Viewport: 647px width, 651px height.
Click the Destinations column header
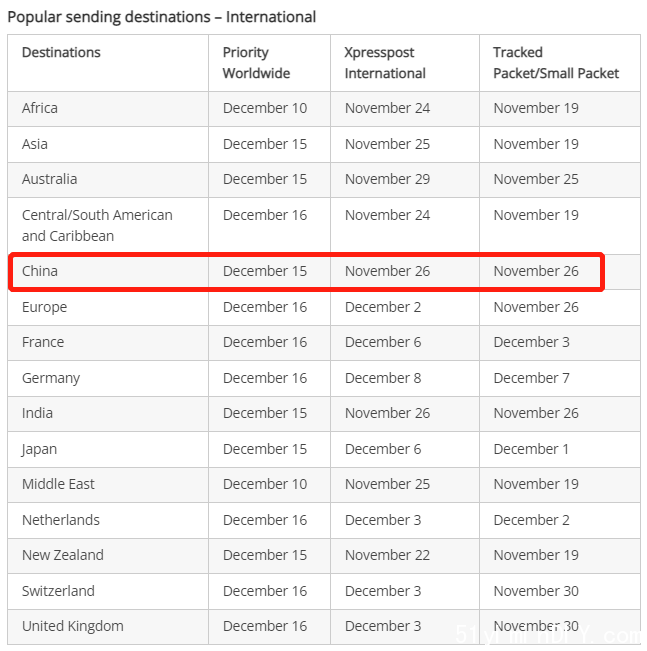(61, 52)
